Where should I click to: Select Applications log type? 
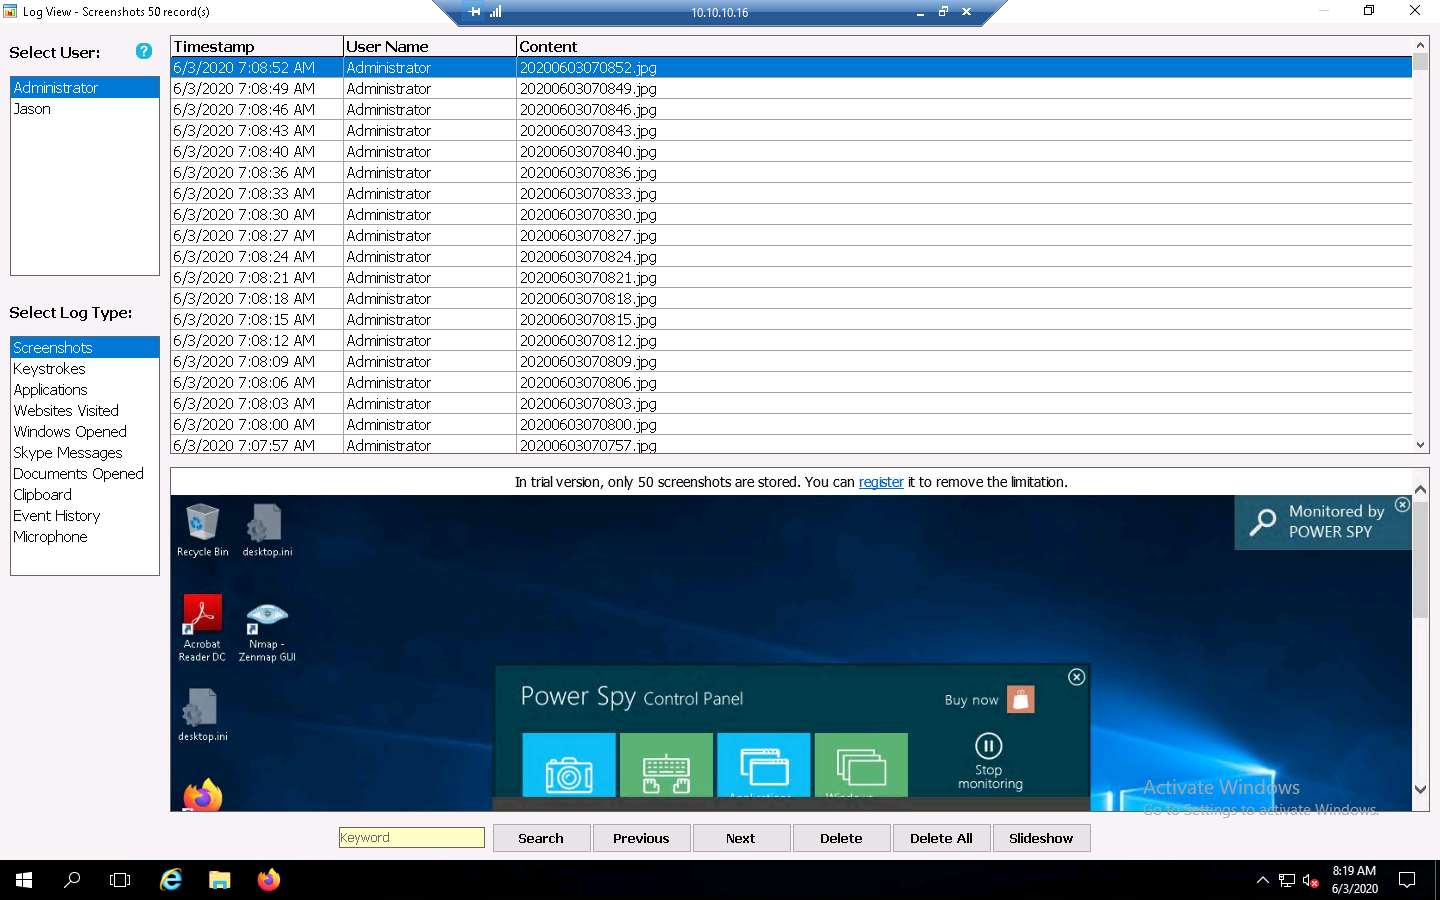pyautogui.click(x=85, y=390)
